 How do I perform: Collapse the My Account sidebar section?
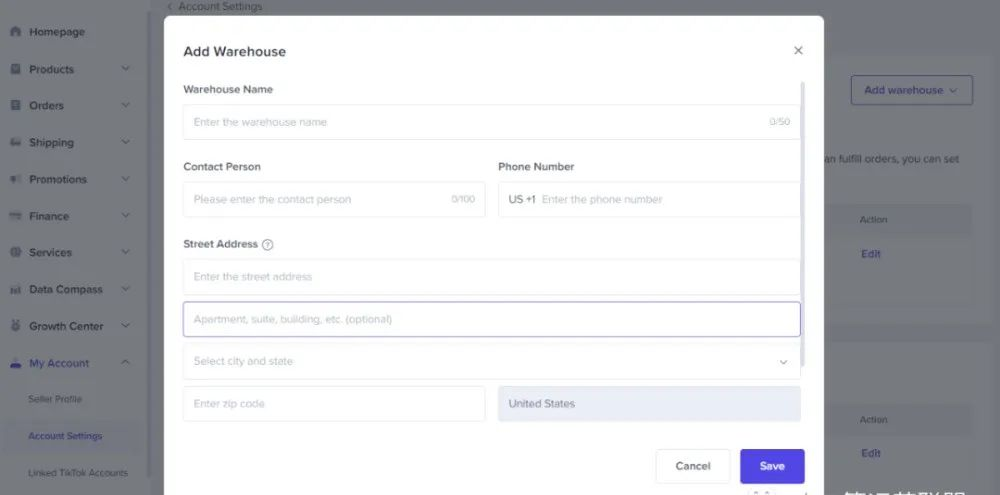click(x=125, y=363)
